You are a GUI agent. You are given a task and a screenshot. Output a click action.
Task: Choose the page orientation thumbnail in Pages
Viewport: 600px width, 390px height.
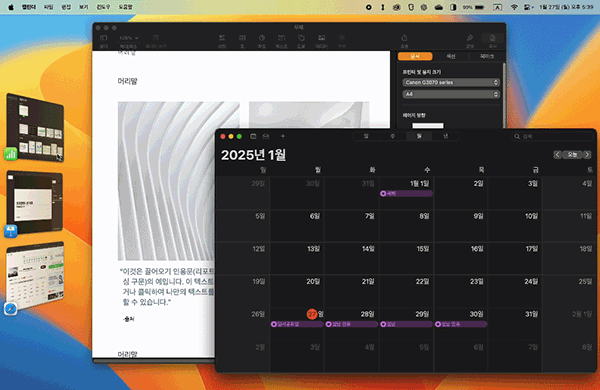pos(428,126)
